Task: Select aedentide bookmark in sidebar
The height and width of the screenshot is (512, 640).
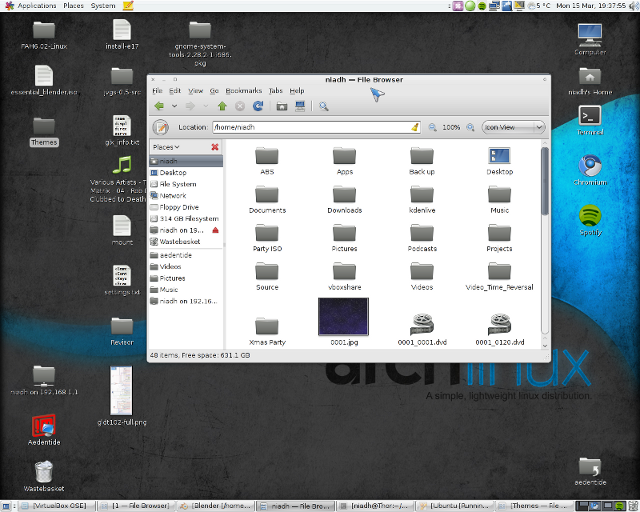Action: [x=186, y=255]
